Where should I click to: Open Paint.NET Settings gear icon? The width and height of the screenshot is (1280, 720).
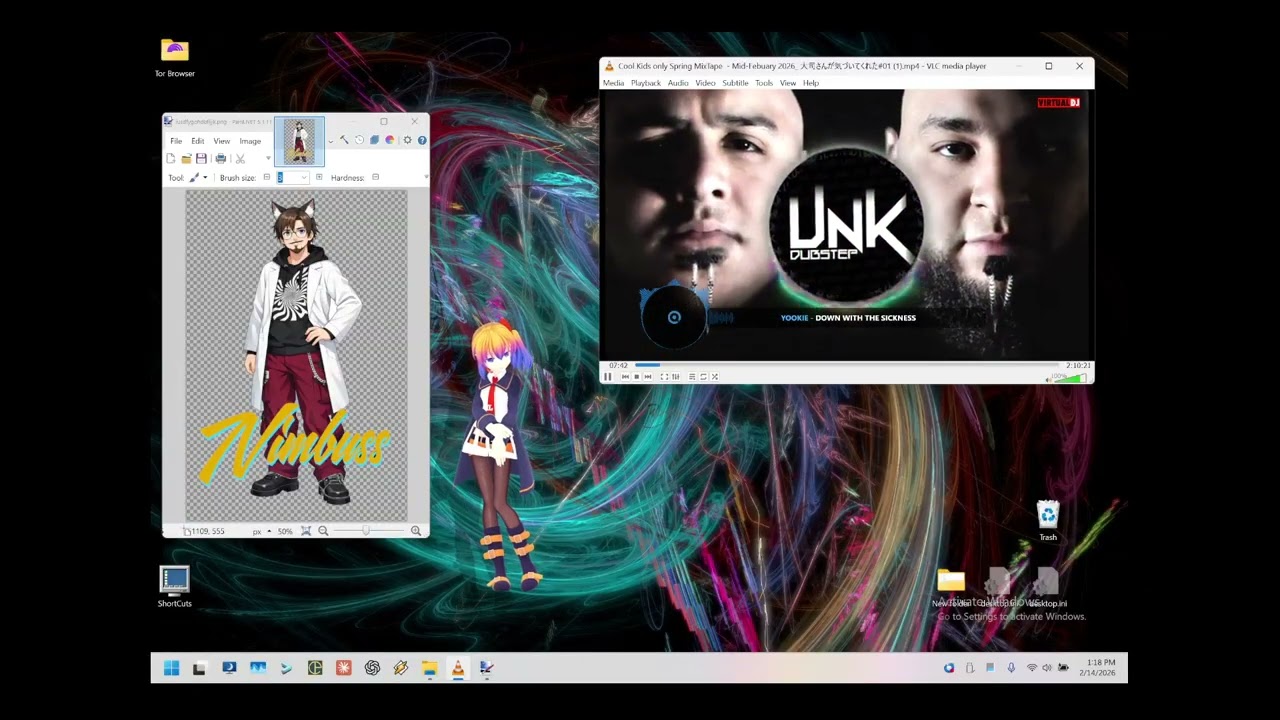coord(407,140)
